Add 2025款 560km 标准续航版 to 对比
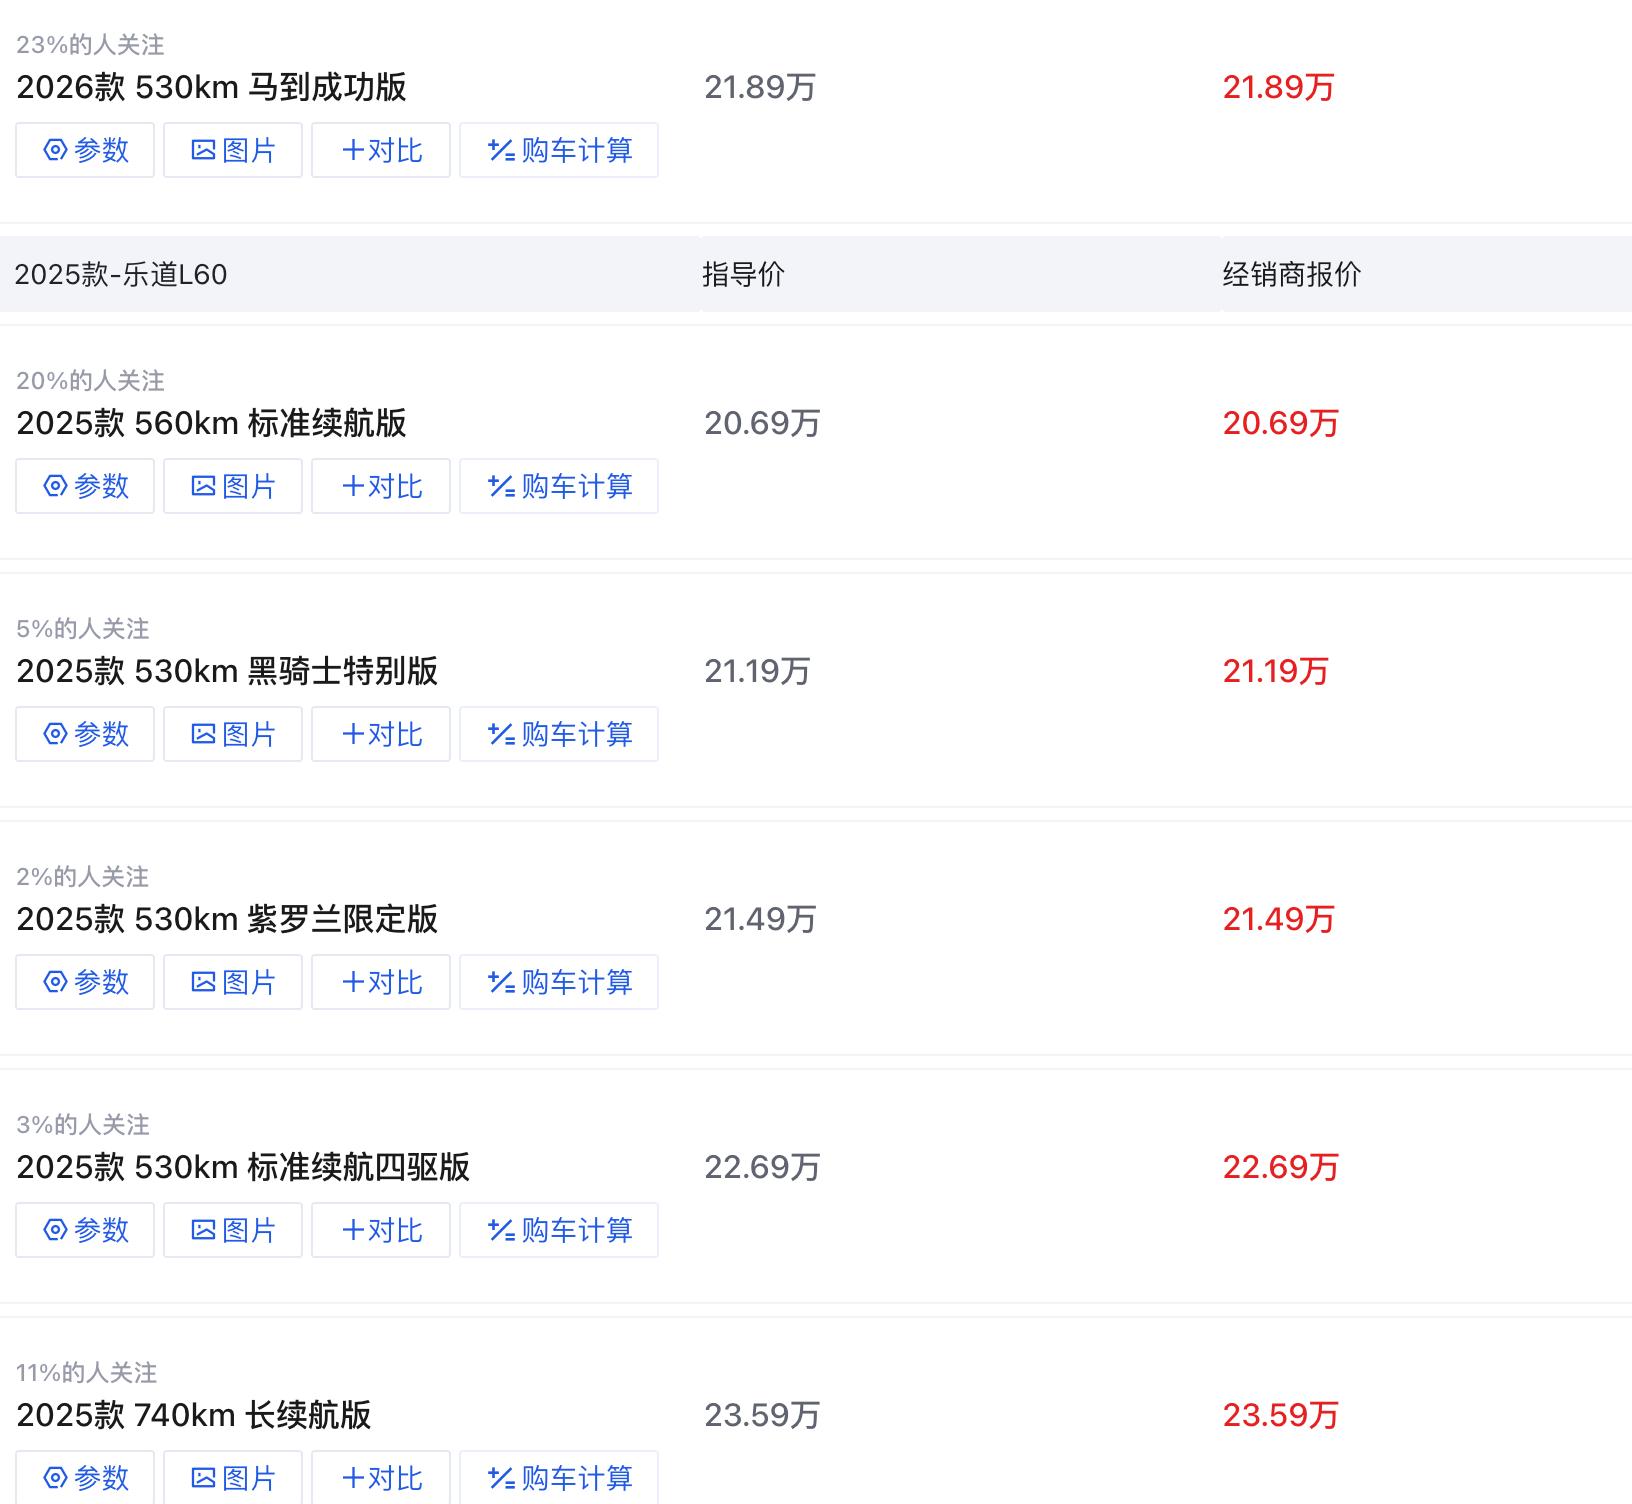 [x=381, y=486]
